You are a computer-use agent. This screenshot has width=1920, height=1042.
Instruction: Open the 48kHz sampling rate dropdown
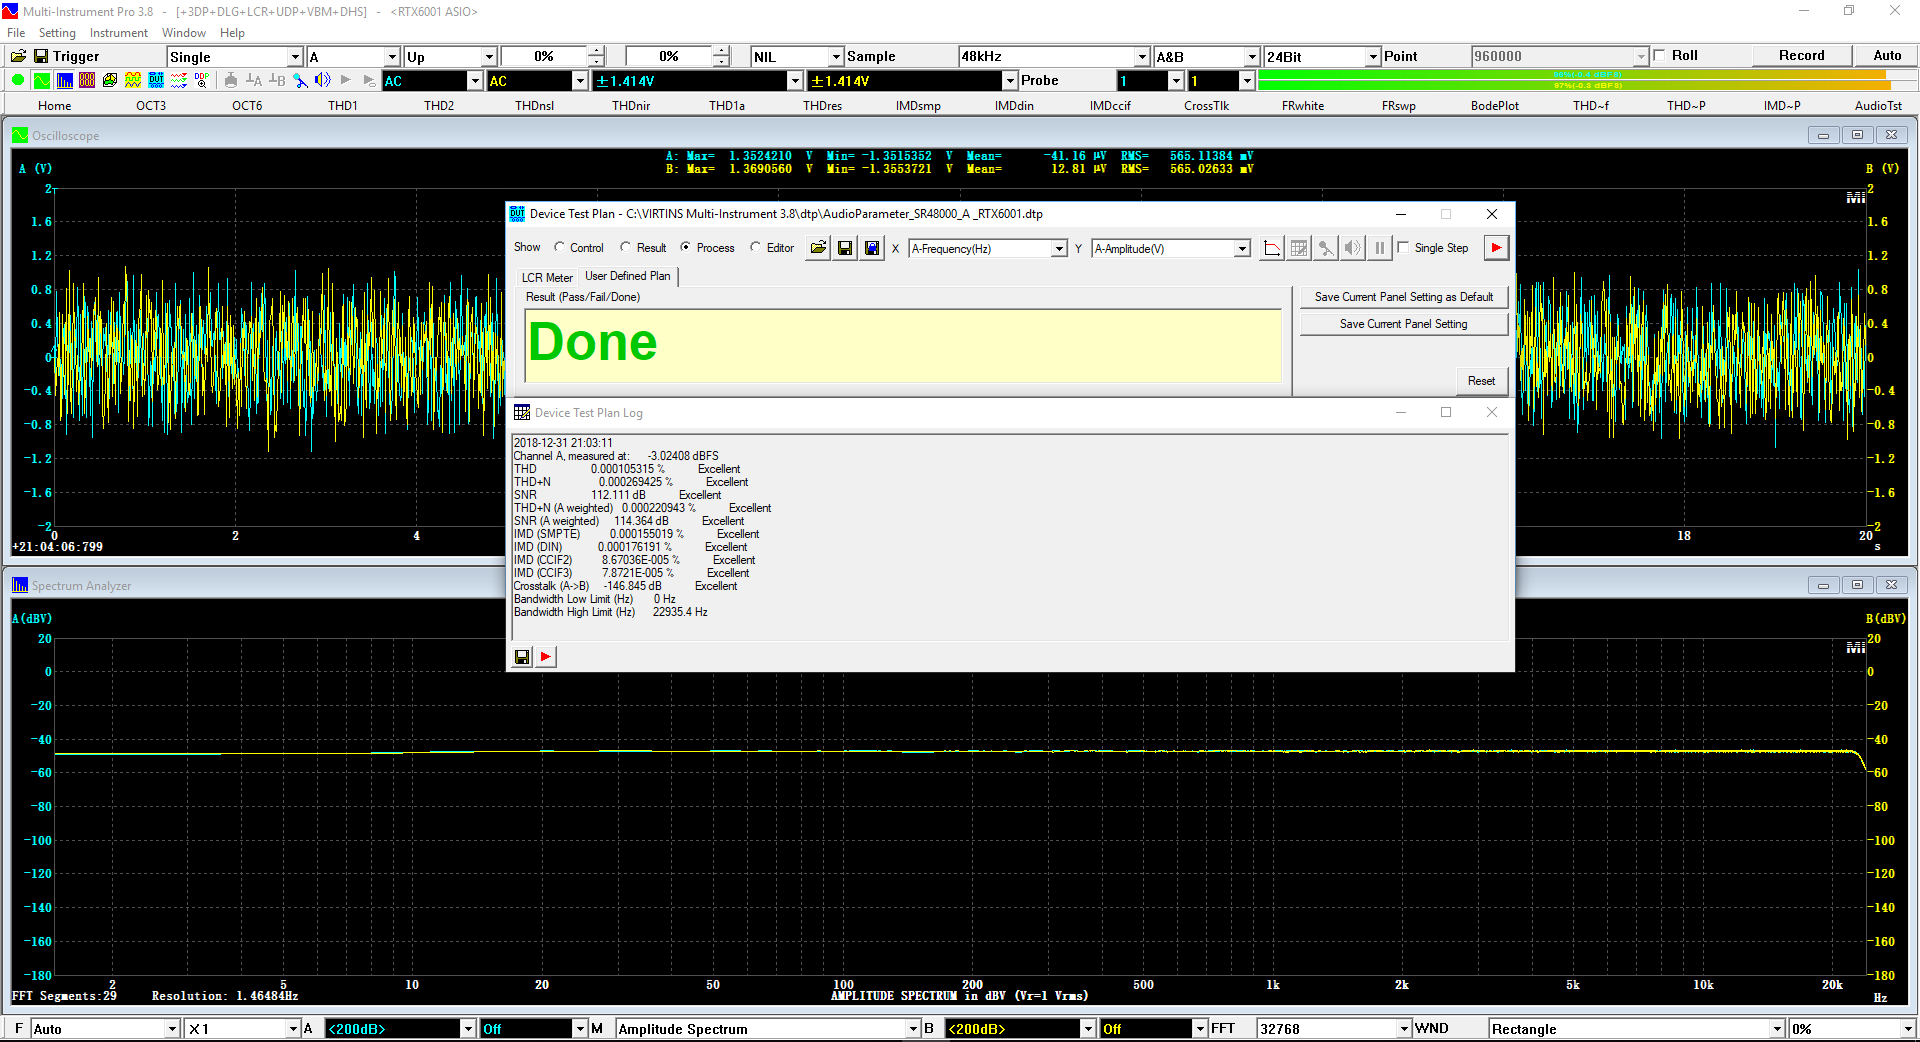1054,56
